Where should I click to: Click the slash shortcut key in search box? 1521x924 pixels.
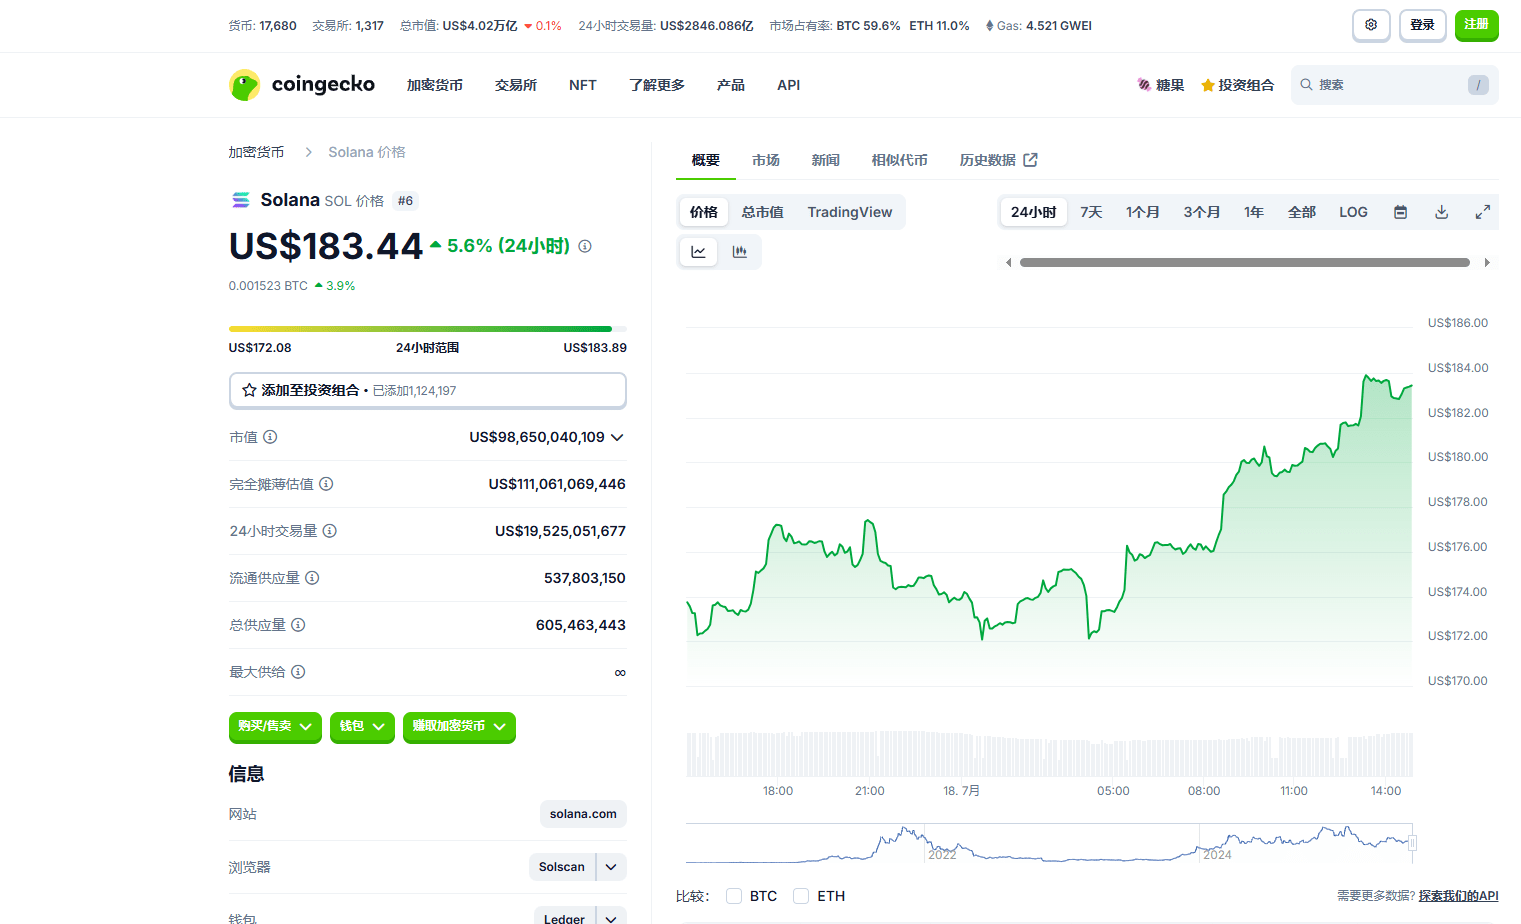click(1478, 85)
